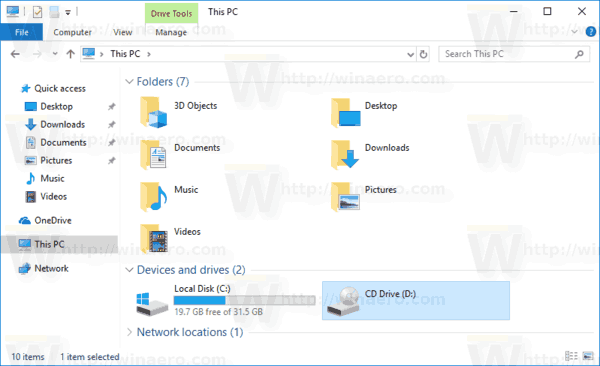This screenshot has height=366, width=600.
Task: Maximize the This PC window
Action: pyautogui.click(x=547, y=11)
